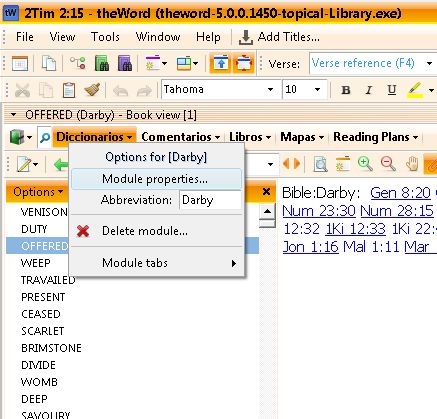The height and width of the screenshot is (419, 437).
Task: Select WEEP in topics list
Action: point(35,263)
